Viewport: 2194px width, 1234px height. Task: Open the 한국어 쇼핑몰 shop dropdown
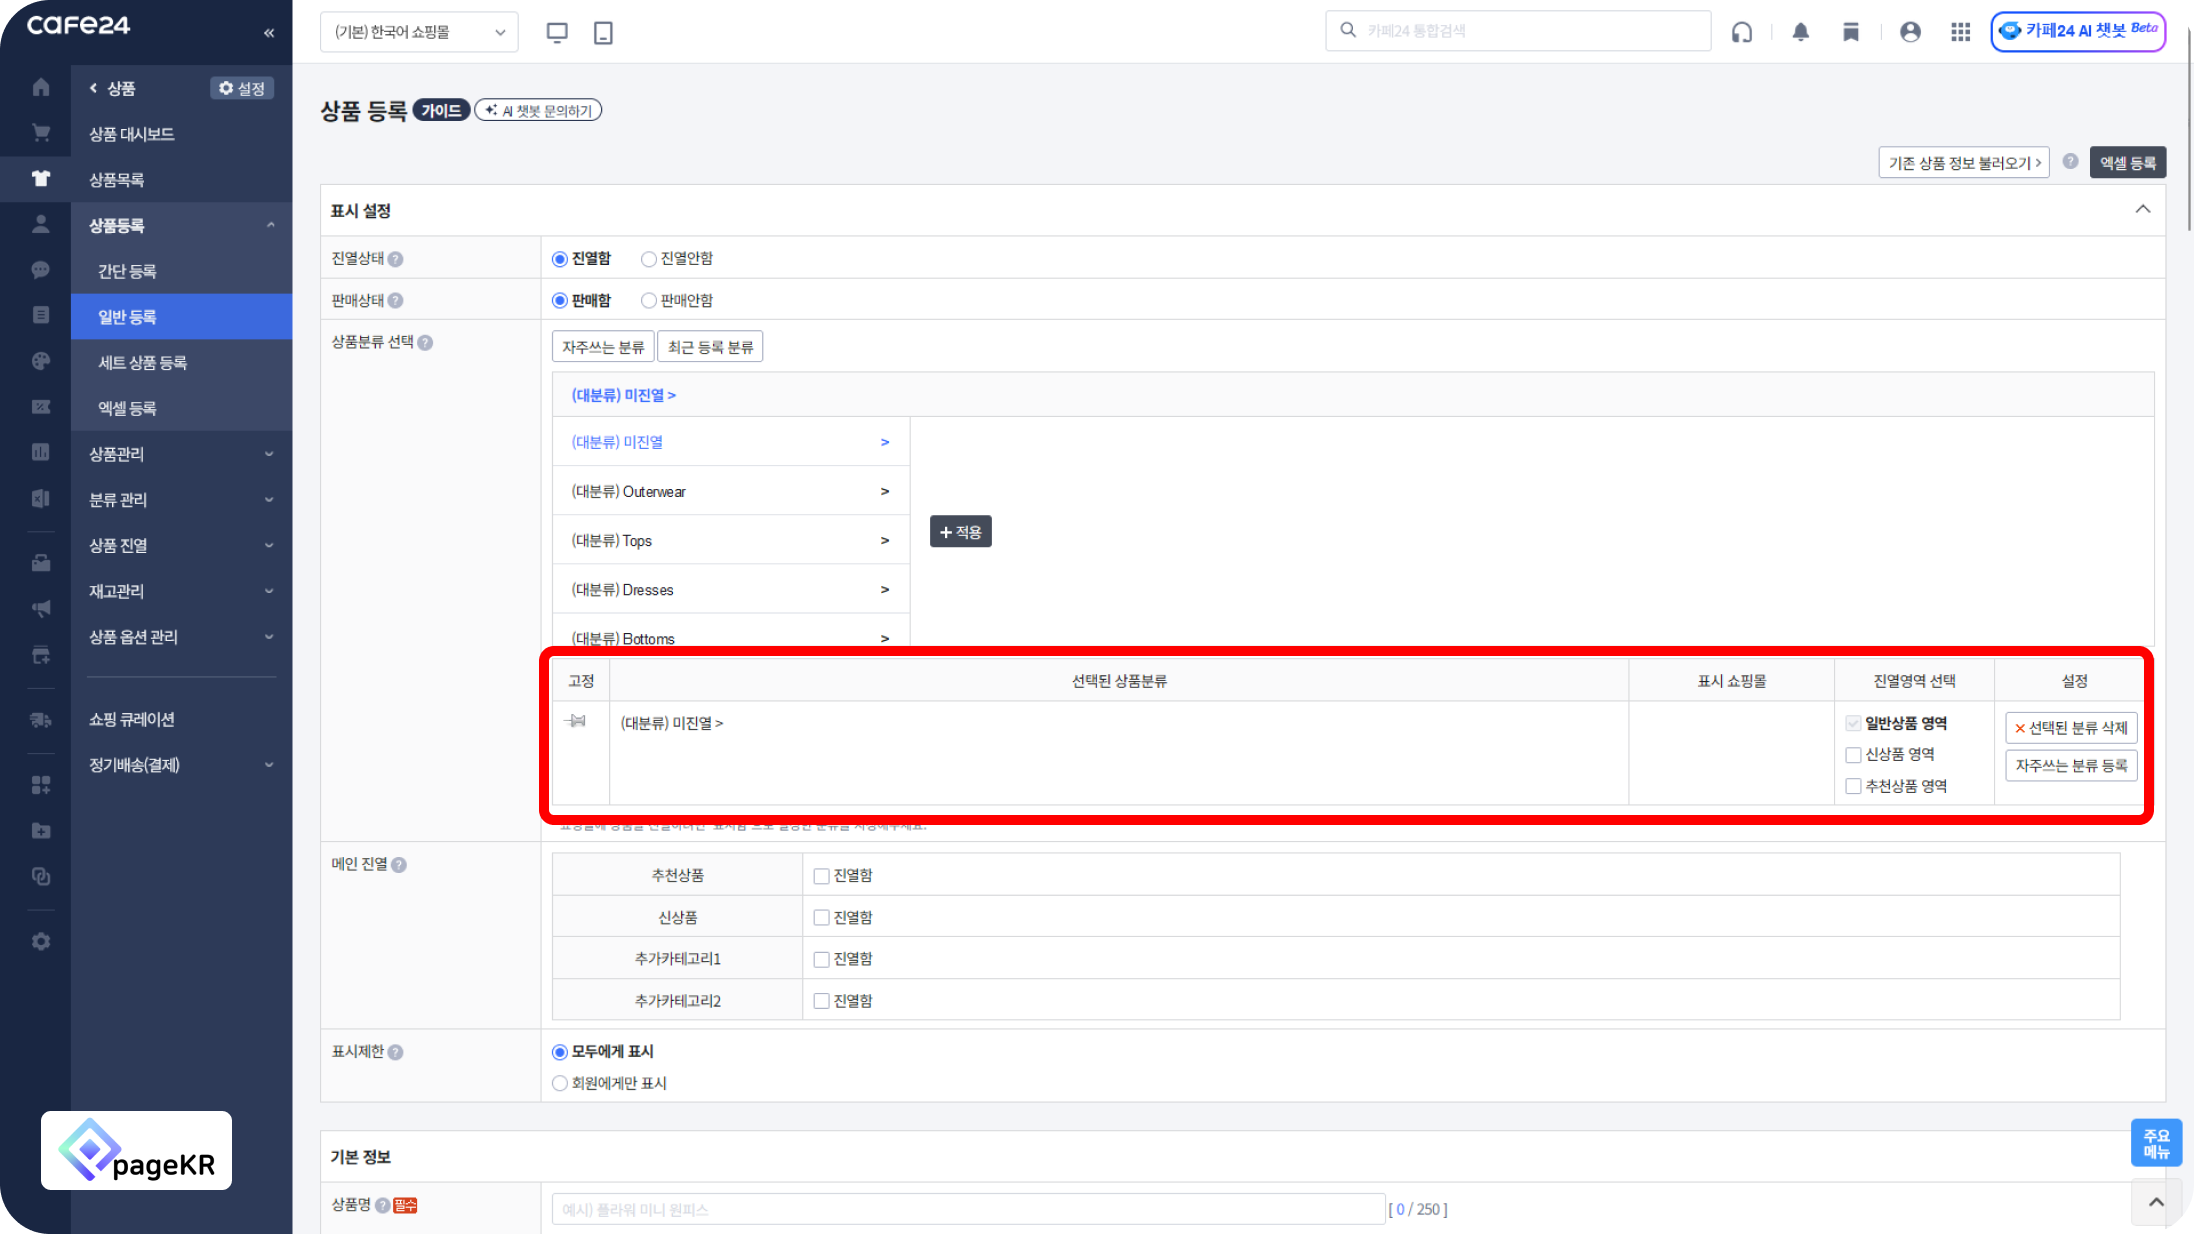pyautogui.click(x=419, y=32)
